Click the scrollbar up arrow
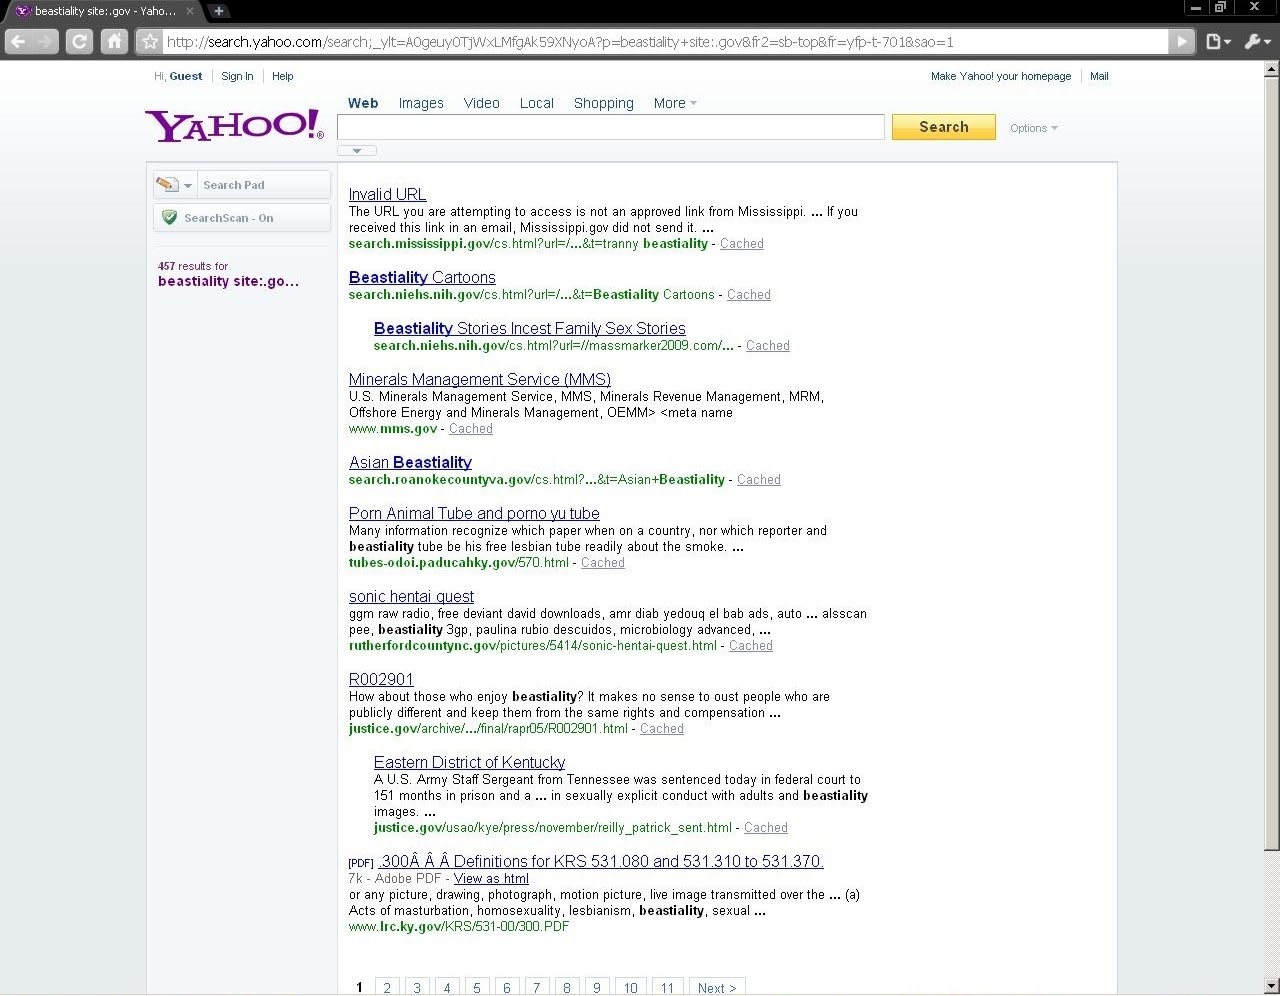Viewport: 1280px width, 996px height. pyautogui.click(x=1271, y=69)
